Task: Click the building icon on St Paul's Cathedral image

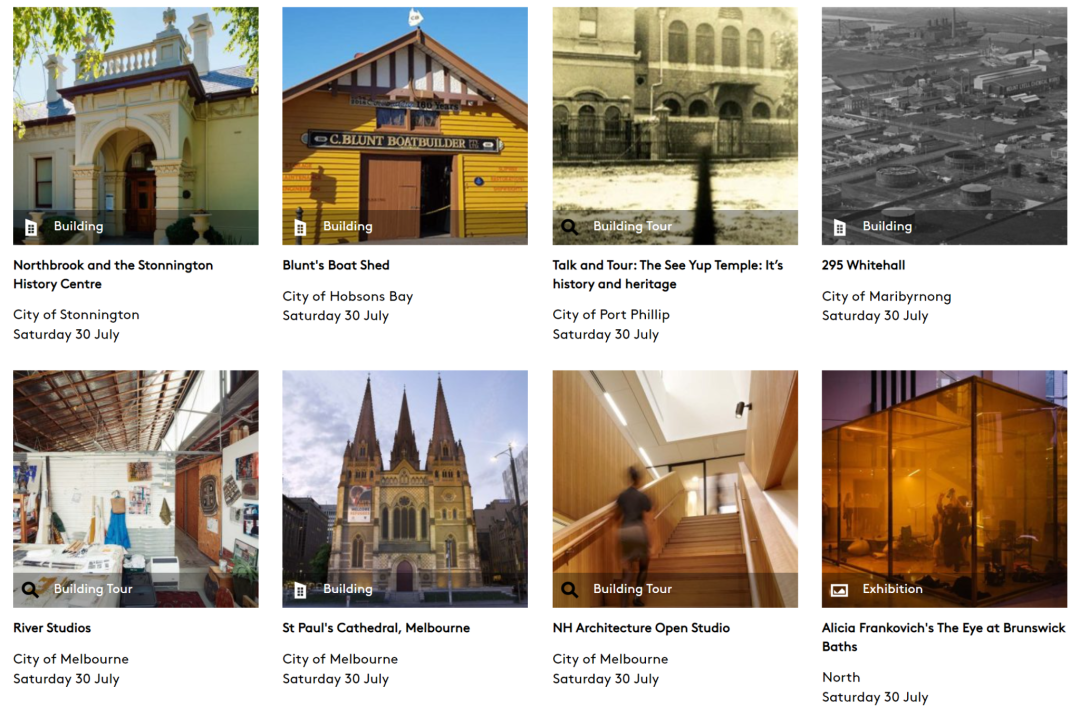Action: coord(300,589)
